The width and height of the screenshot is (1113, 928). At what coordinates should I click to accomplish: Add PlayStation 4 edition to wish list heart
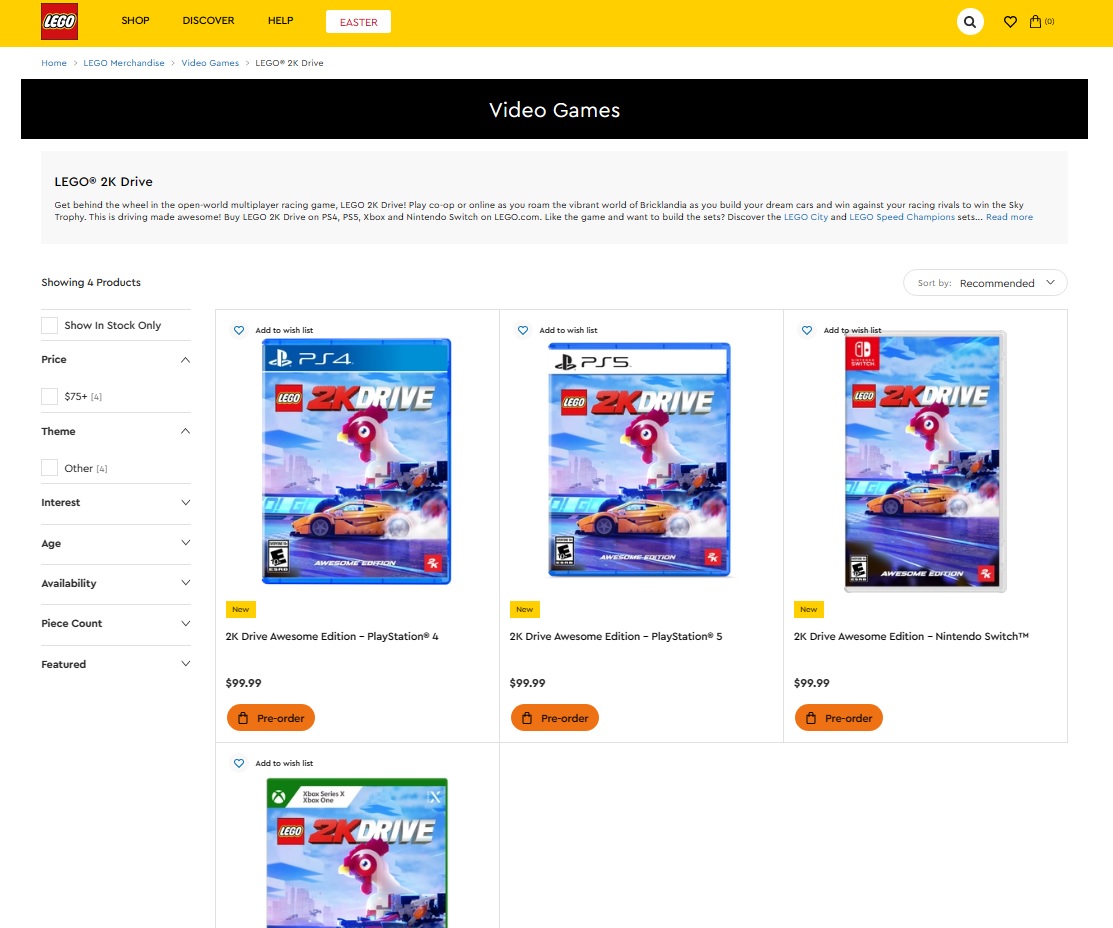pyautogui.click(x=239, y=330)
